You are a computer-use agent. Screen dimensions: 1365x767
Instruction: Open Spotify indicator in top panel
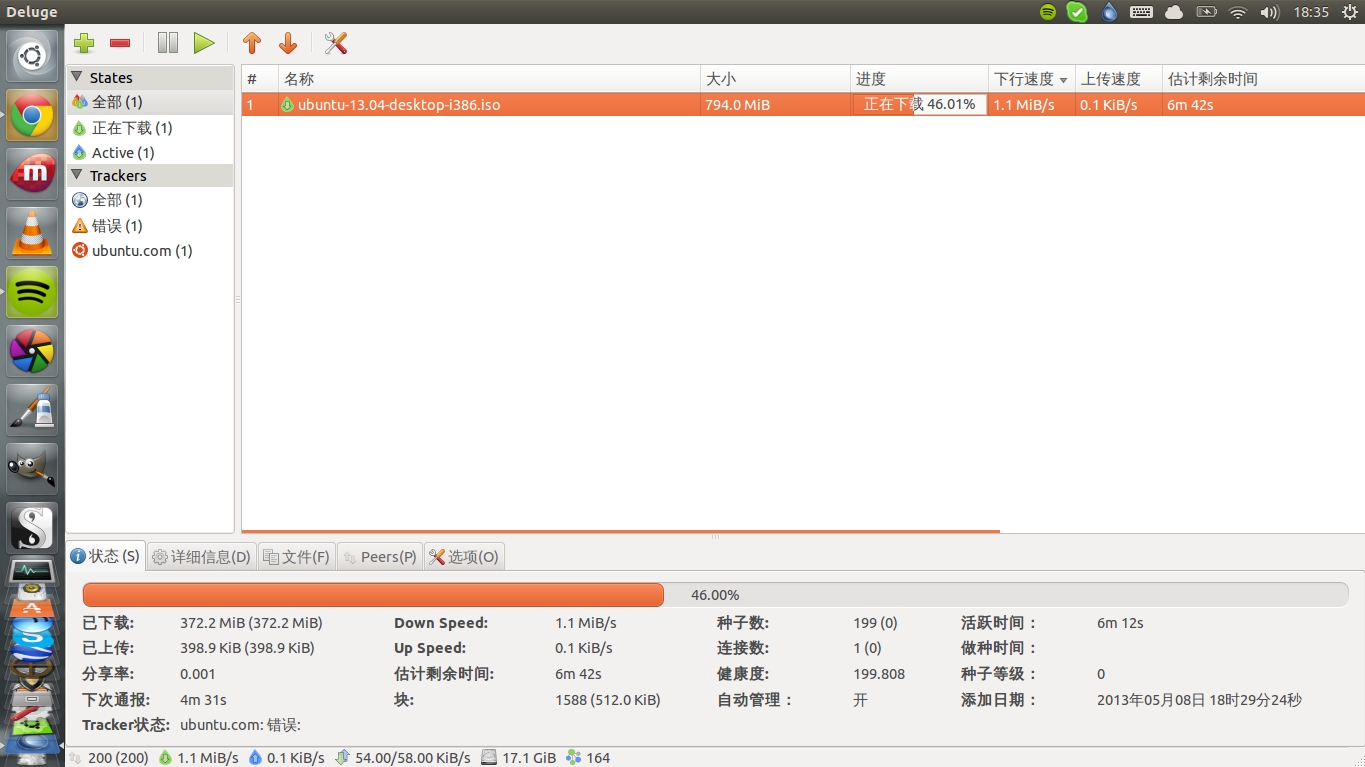(1048, 12)
